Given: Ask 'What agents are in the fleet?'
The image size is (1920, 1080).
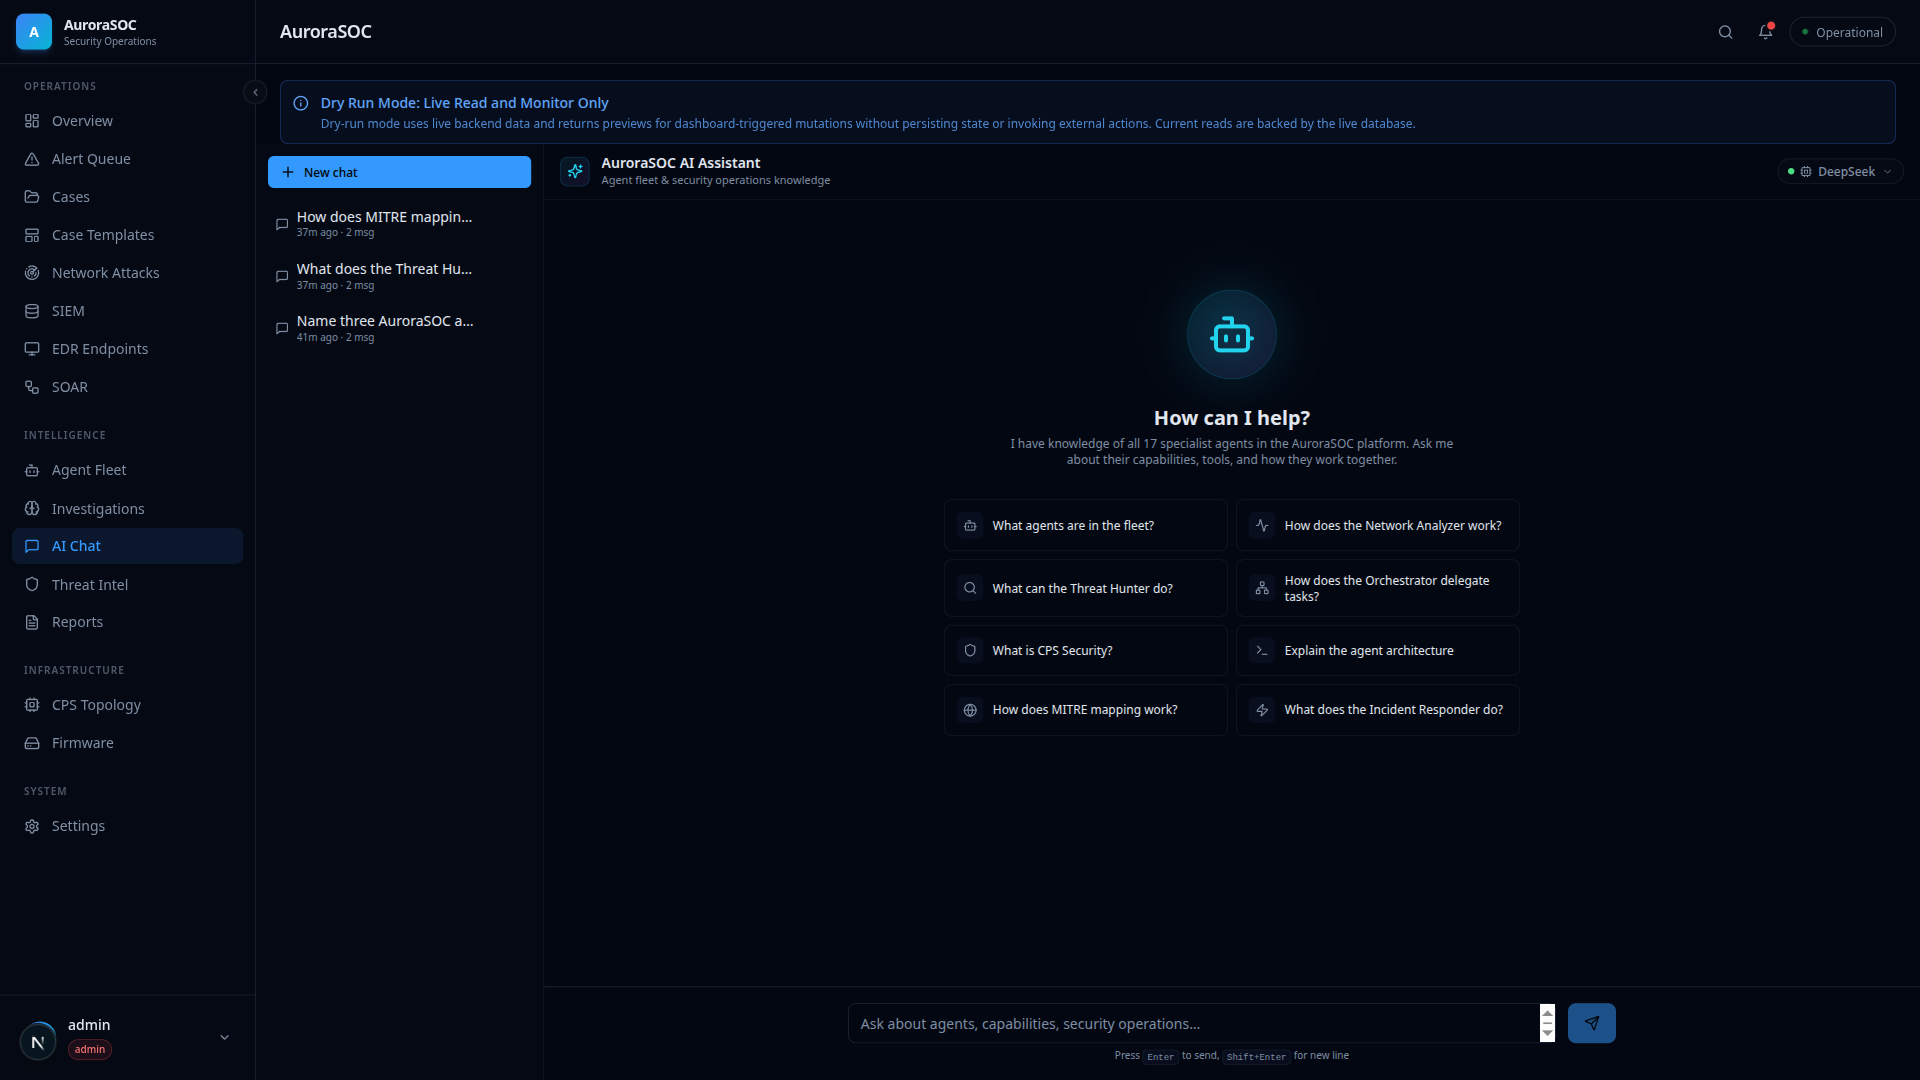Looking at the screenshot, I should tap(1085, 525).
